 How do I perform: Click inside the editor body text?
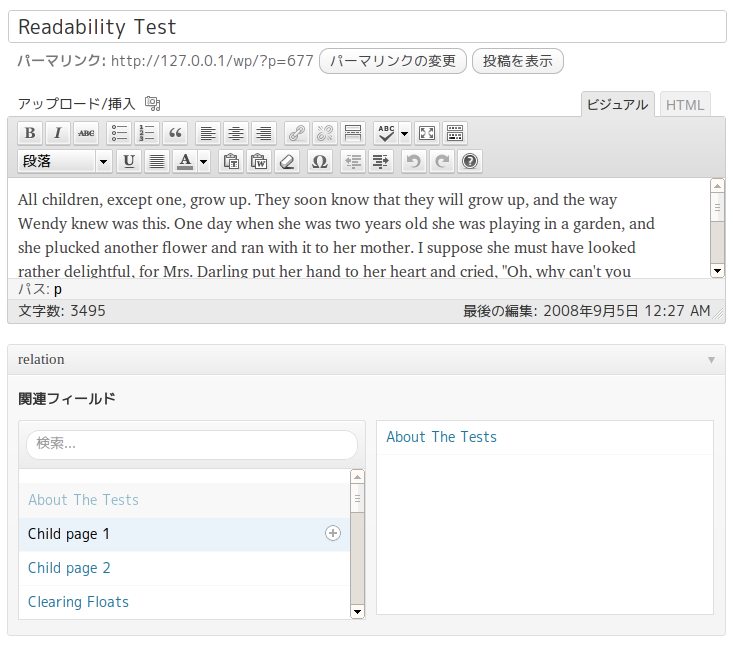point(359,228)
